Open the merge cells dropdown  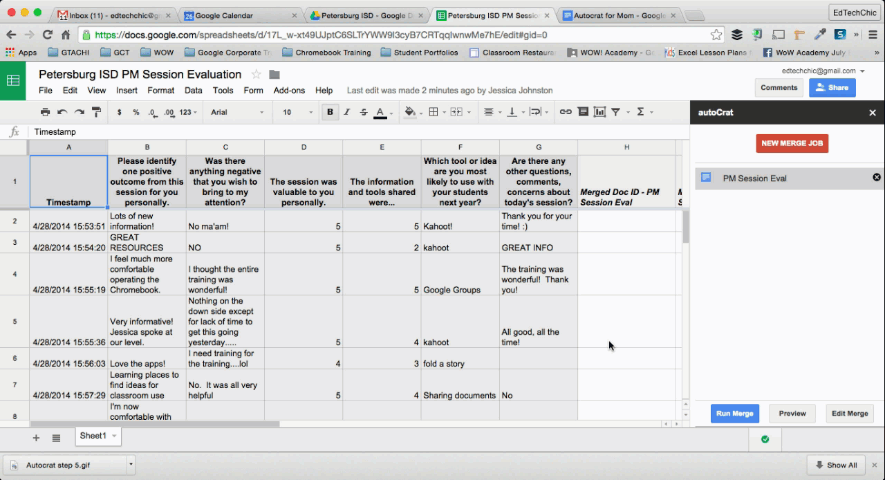coord(461,112)
